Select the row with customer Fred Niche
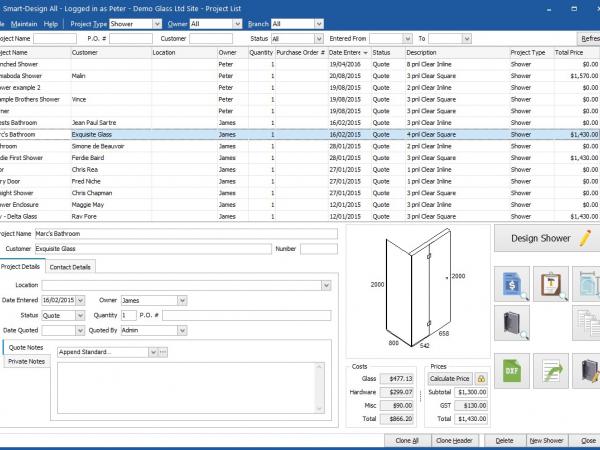600x450 pixels. [x=300, y=181]
